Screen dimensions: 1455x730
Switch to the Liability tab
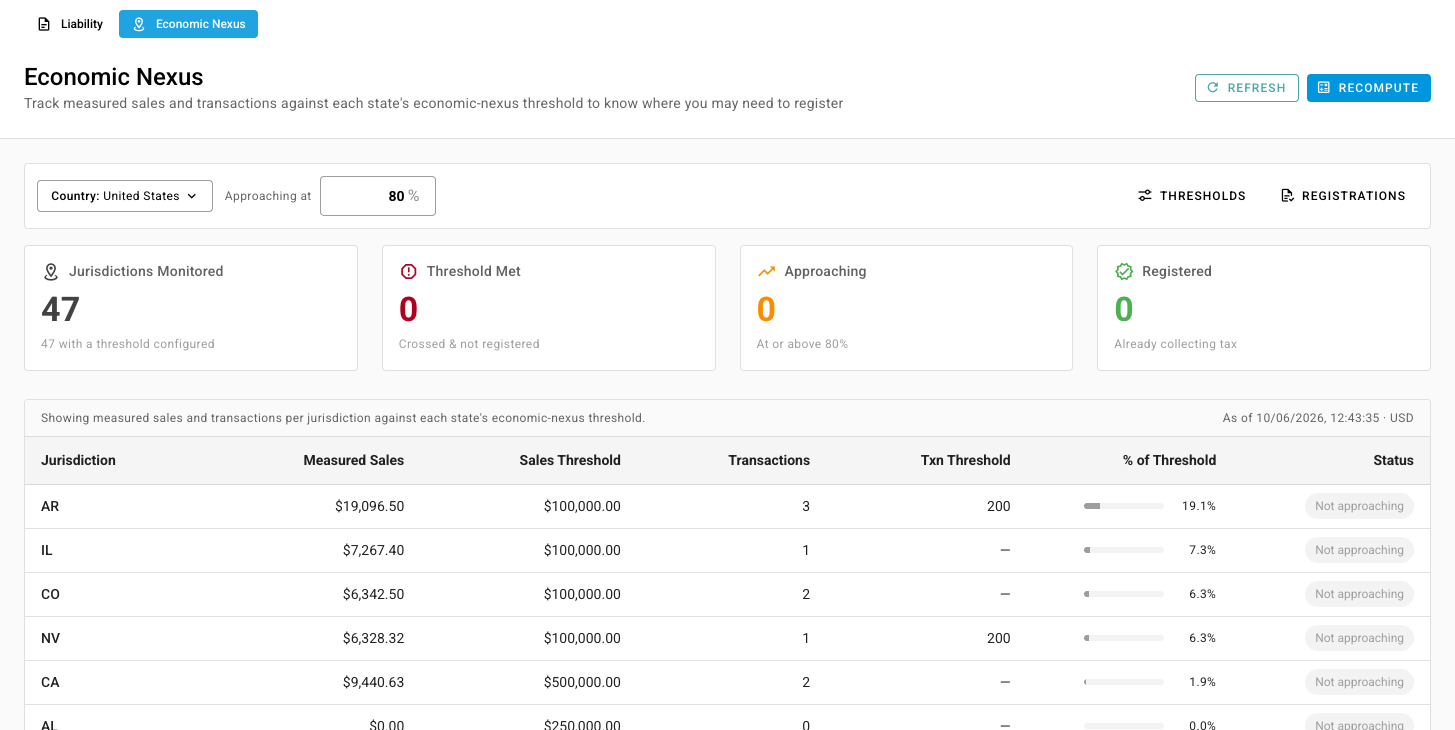(x=70, y=24)
